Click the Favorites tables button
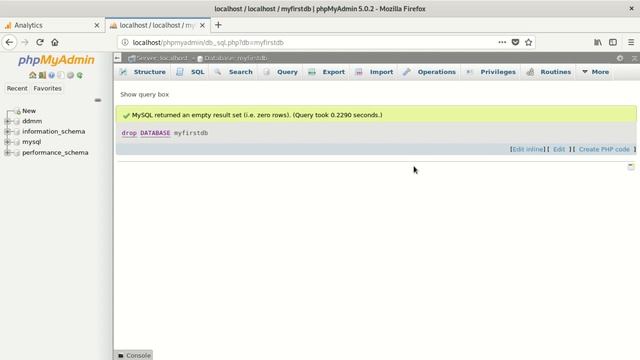Screen dimensions: 640x360 (x=47, y=88)
